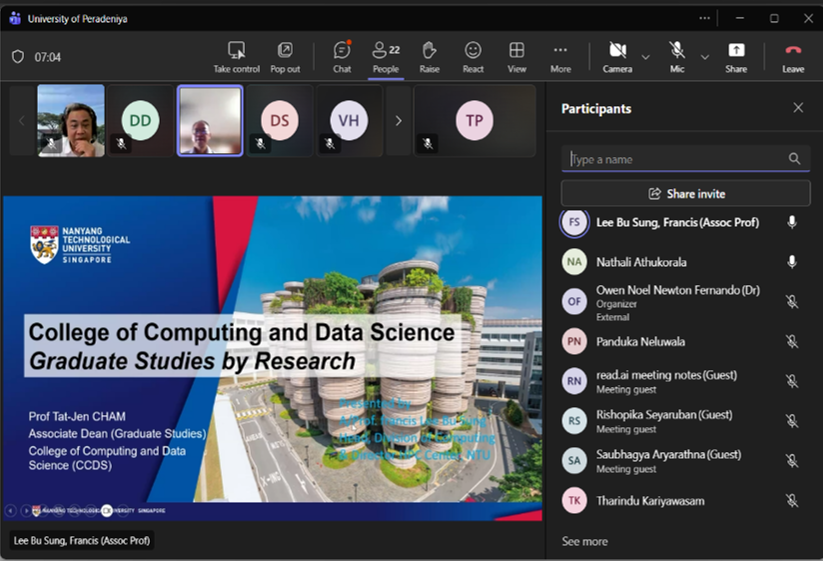
Task: Expand the Camera options dropdown arrow
Action: 646,57
